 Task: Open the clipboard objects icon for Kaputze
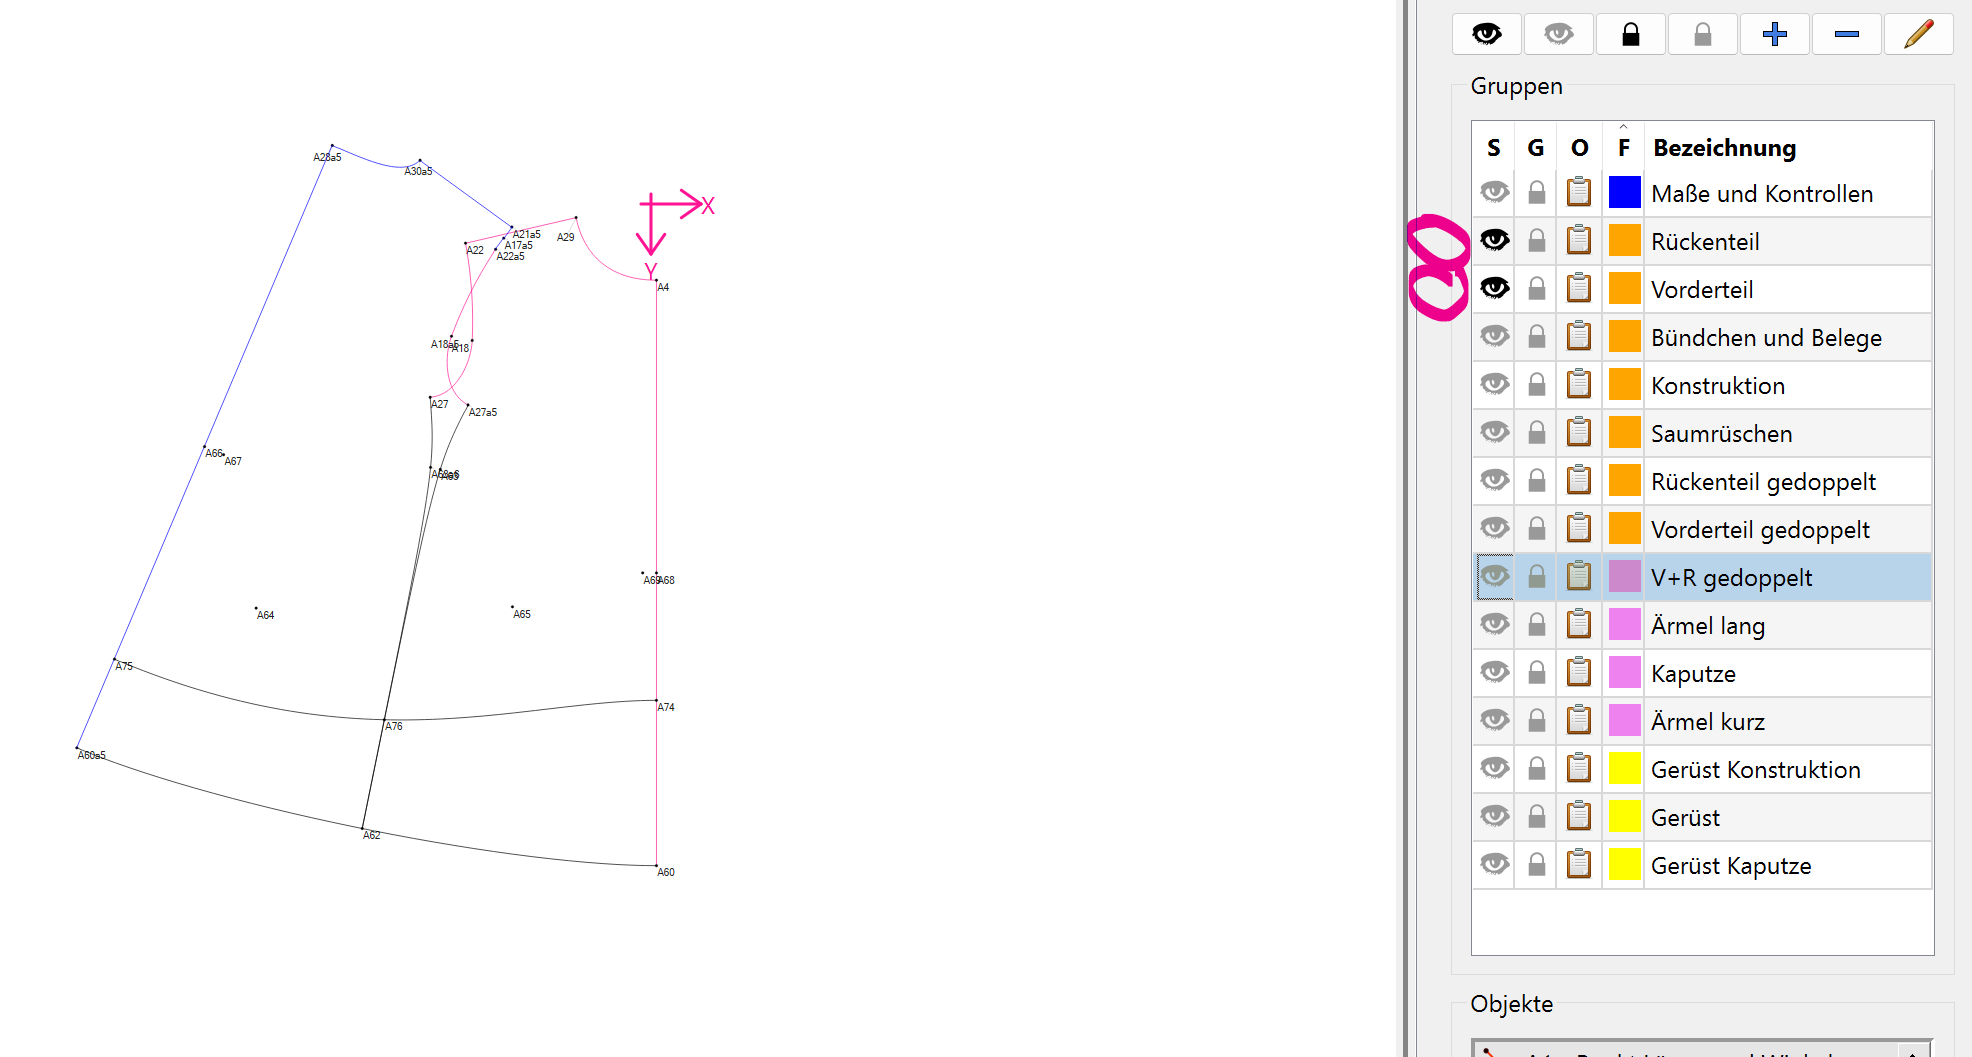coord(1579,673)
